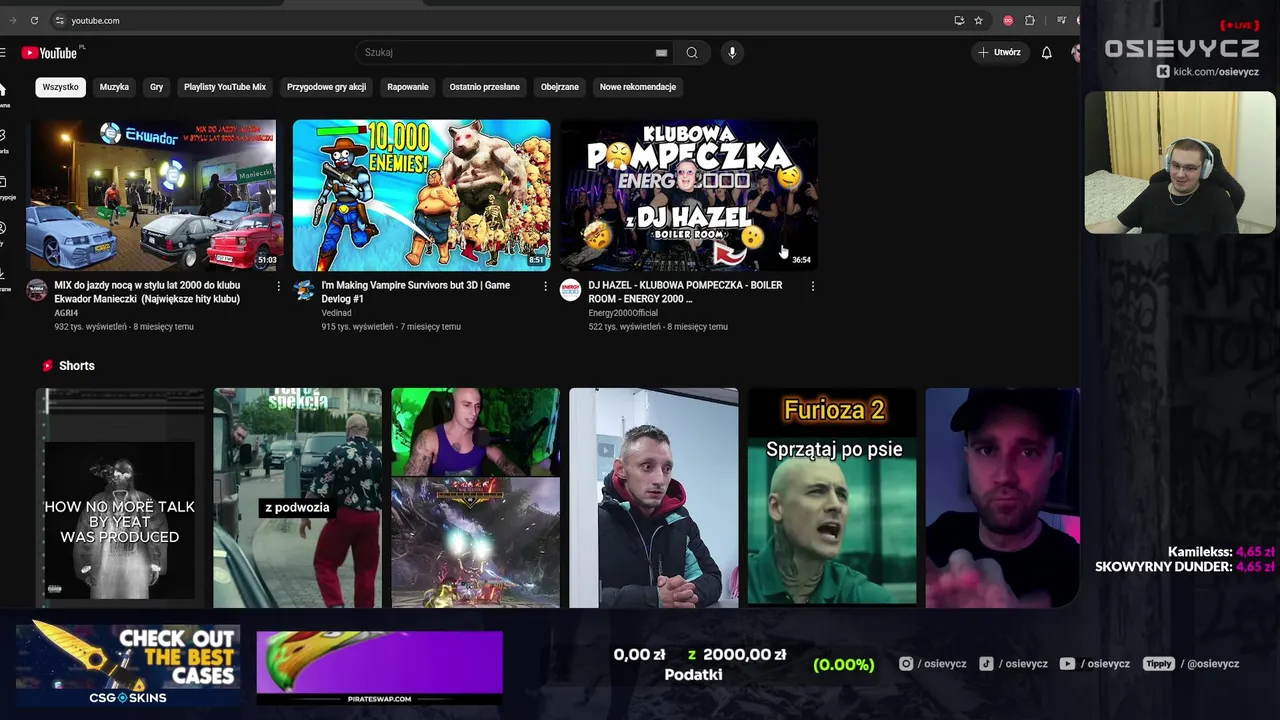Select the Gry filter chip

(x=156, y=87)
